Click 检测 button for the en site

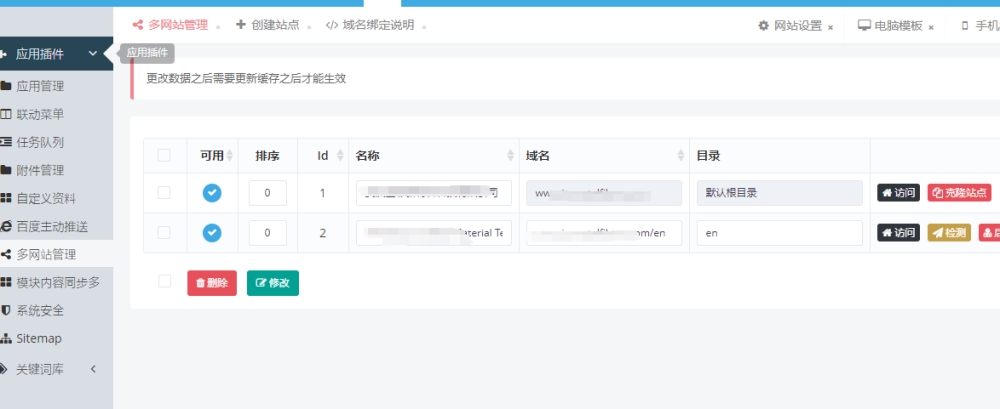coord(949,232)
